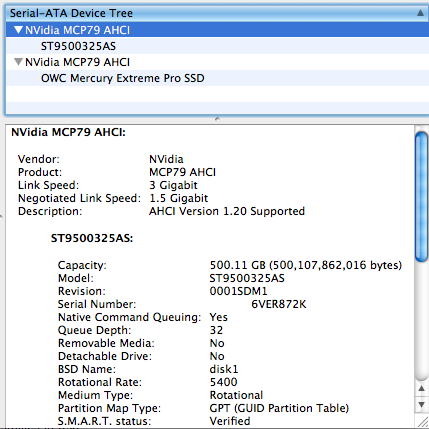429x429 pixels.
Task: Click the NVidia MCP79 AHCI details heading
Action: pos(68,132)
